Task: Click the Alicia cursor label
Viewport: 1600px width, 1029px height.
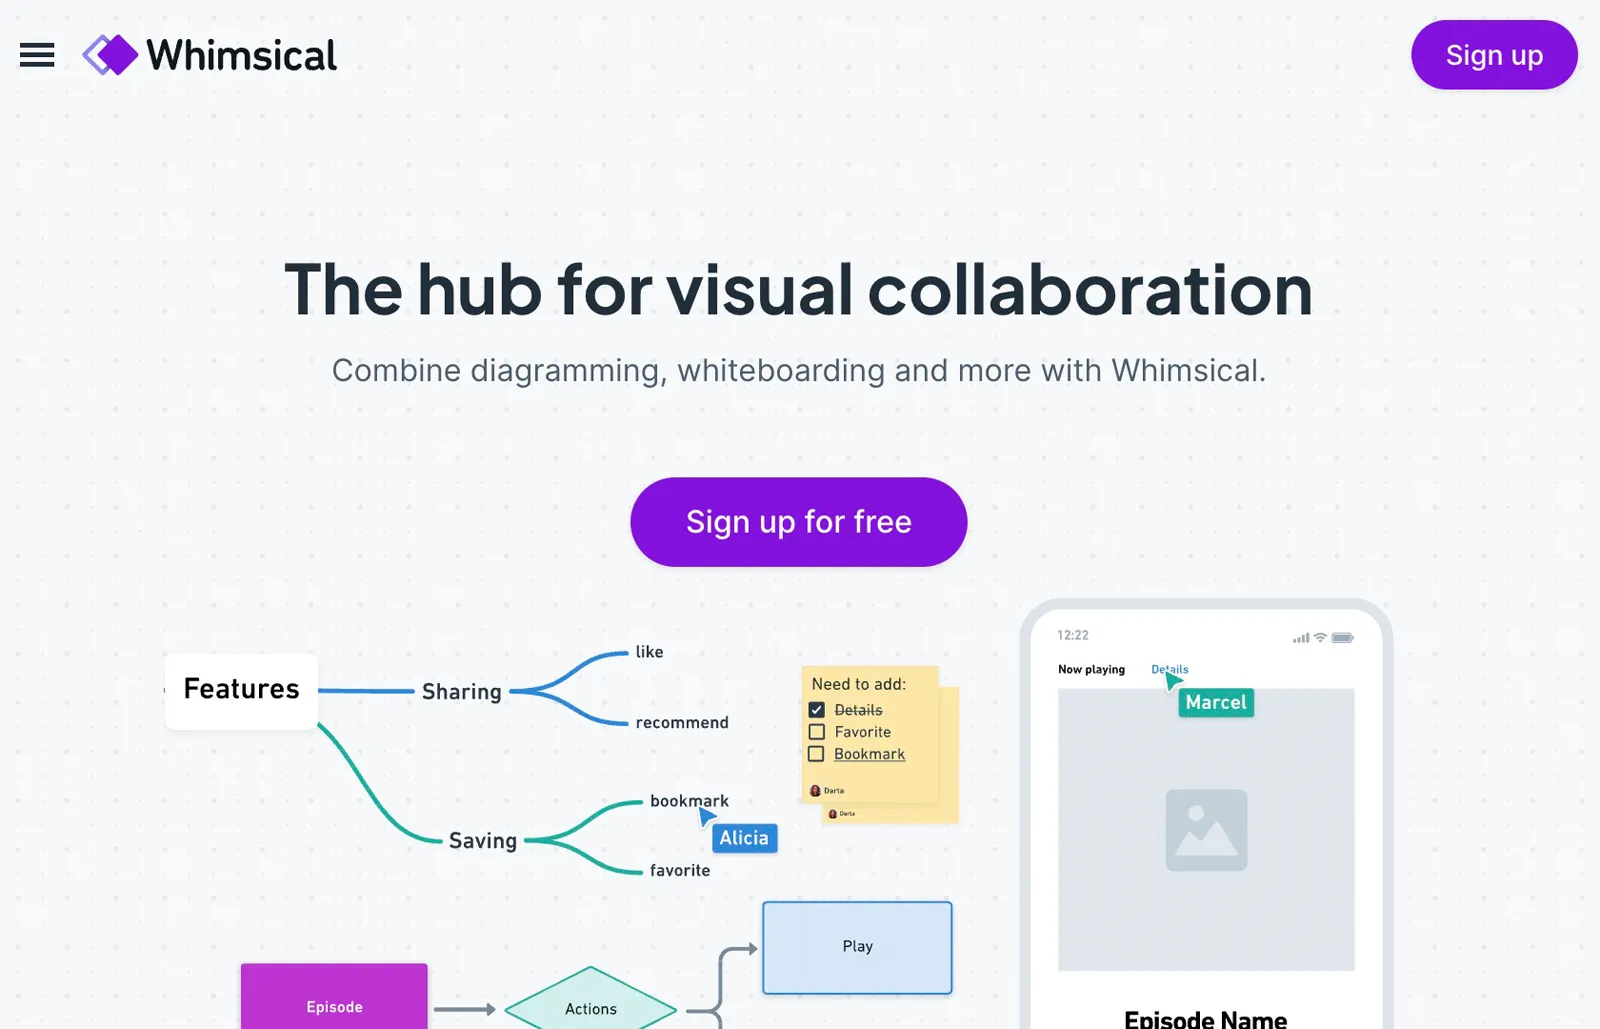Action: coord(744,838)
